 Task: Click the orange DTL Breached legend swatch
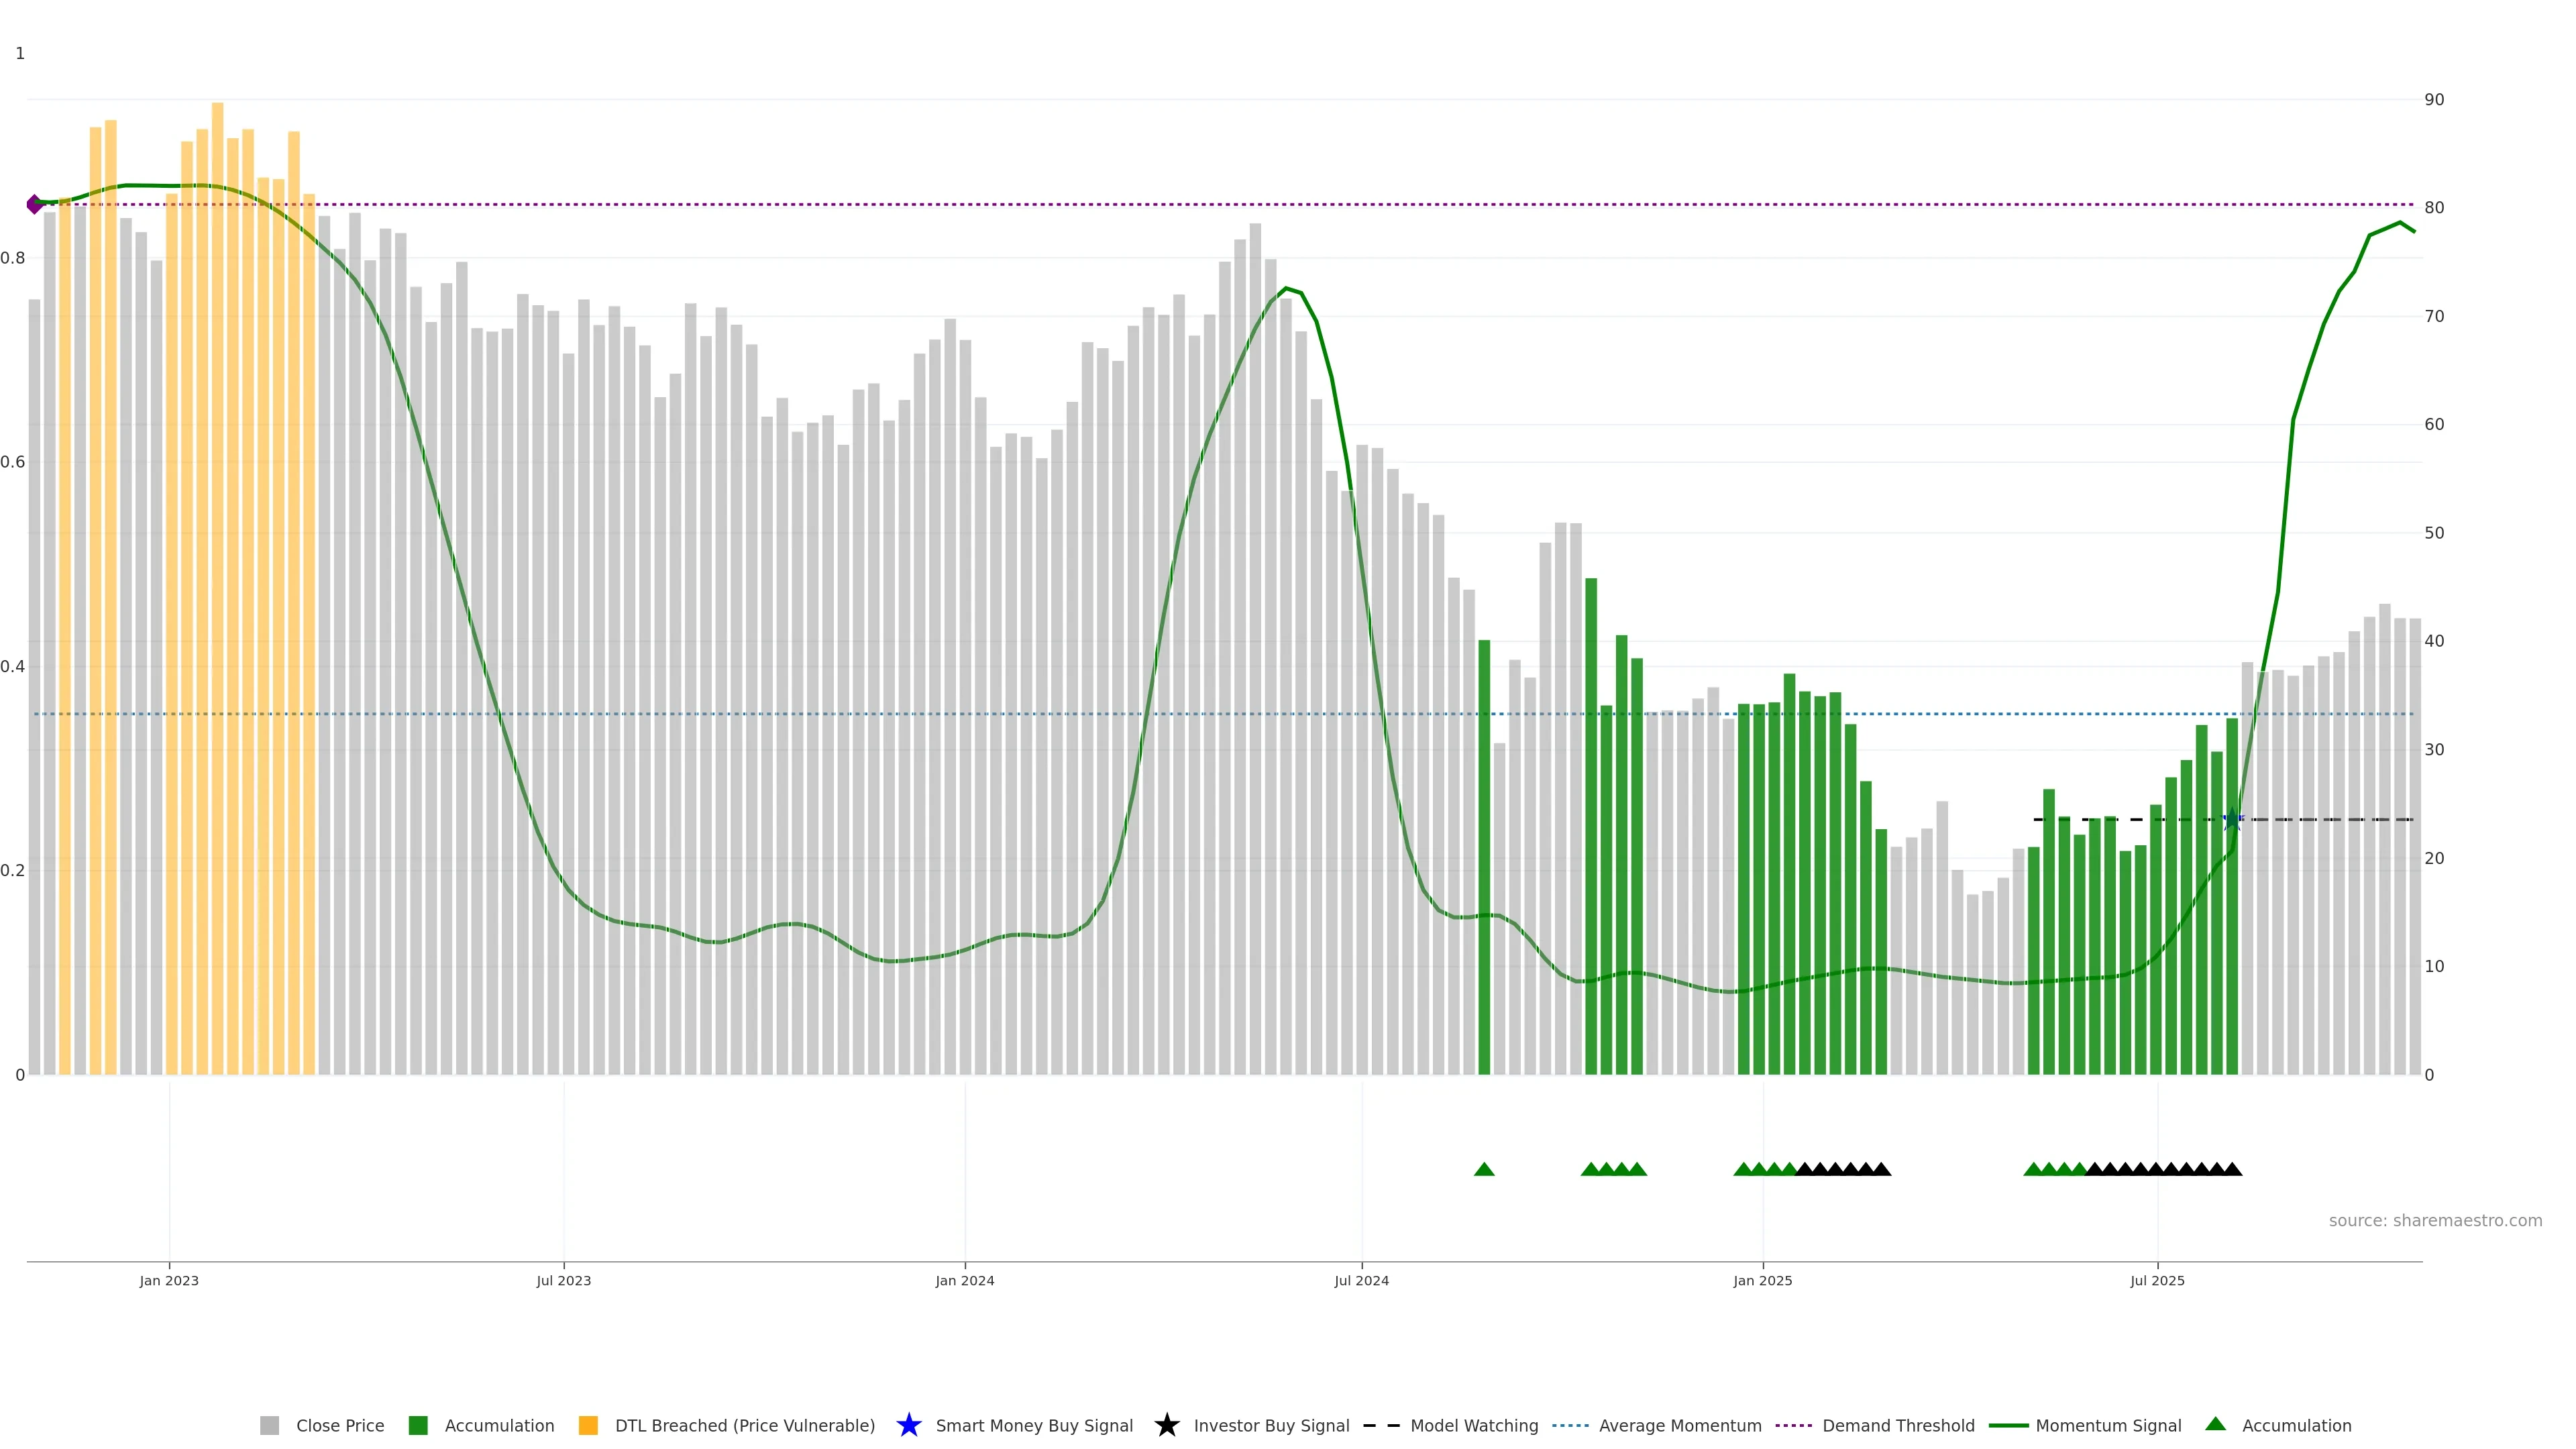pyautogui.click(x=588, y=1425)
